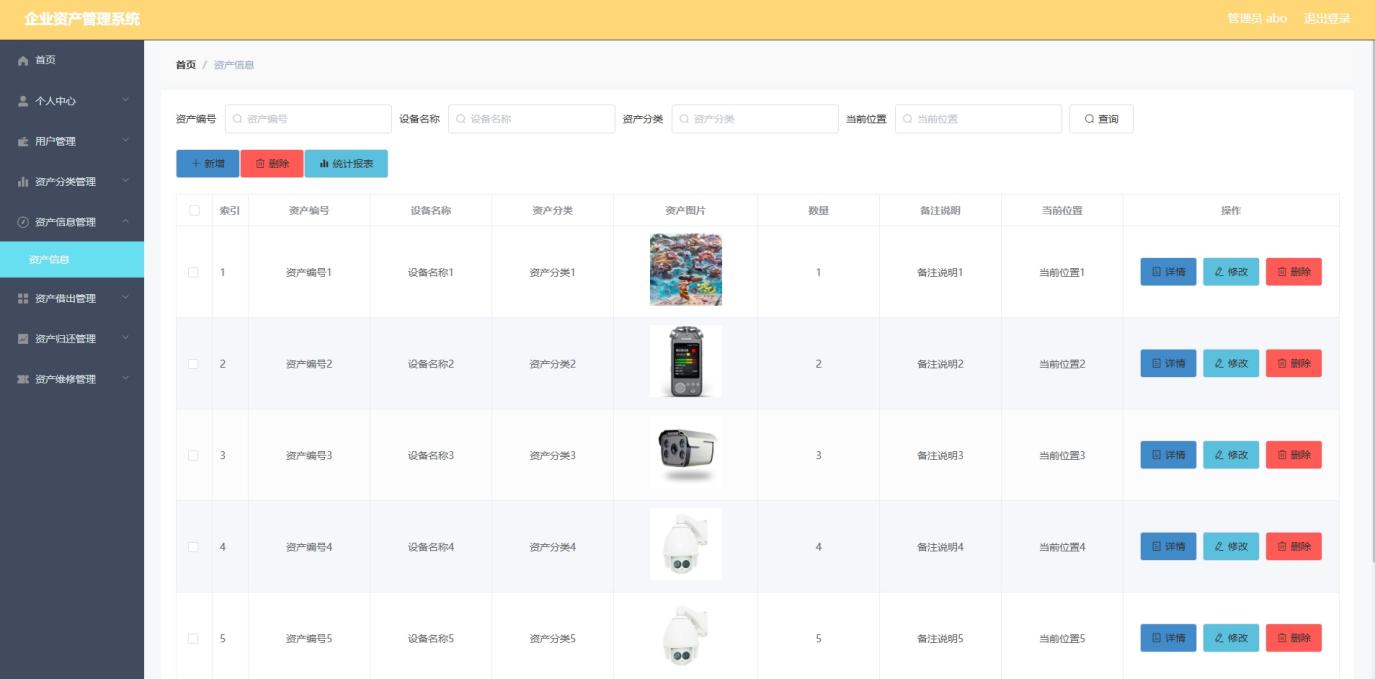The image size is (1375, 679).
Task: Click 详情 for 资产编号2
Action: coord(1166,363)
